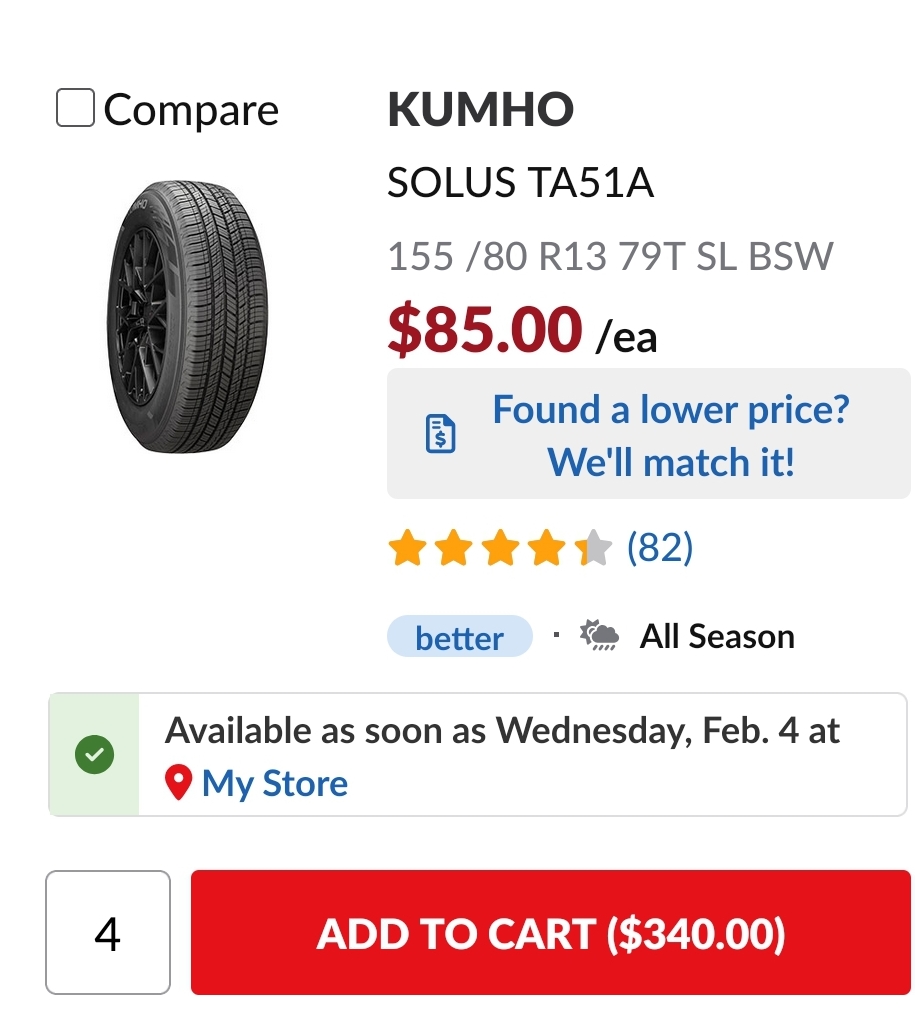Open the SOLUS TA51A product title
The height and width of the screenshot is (1014, 924).
[520, 184]
